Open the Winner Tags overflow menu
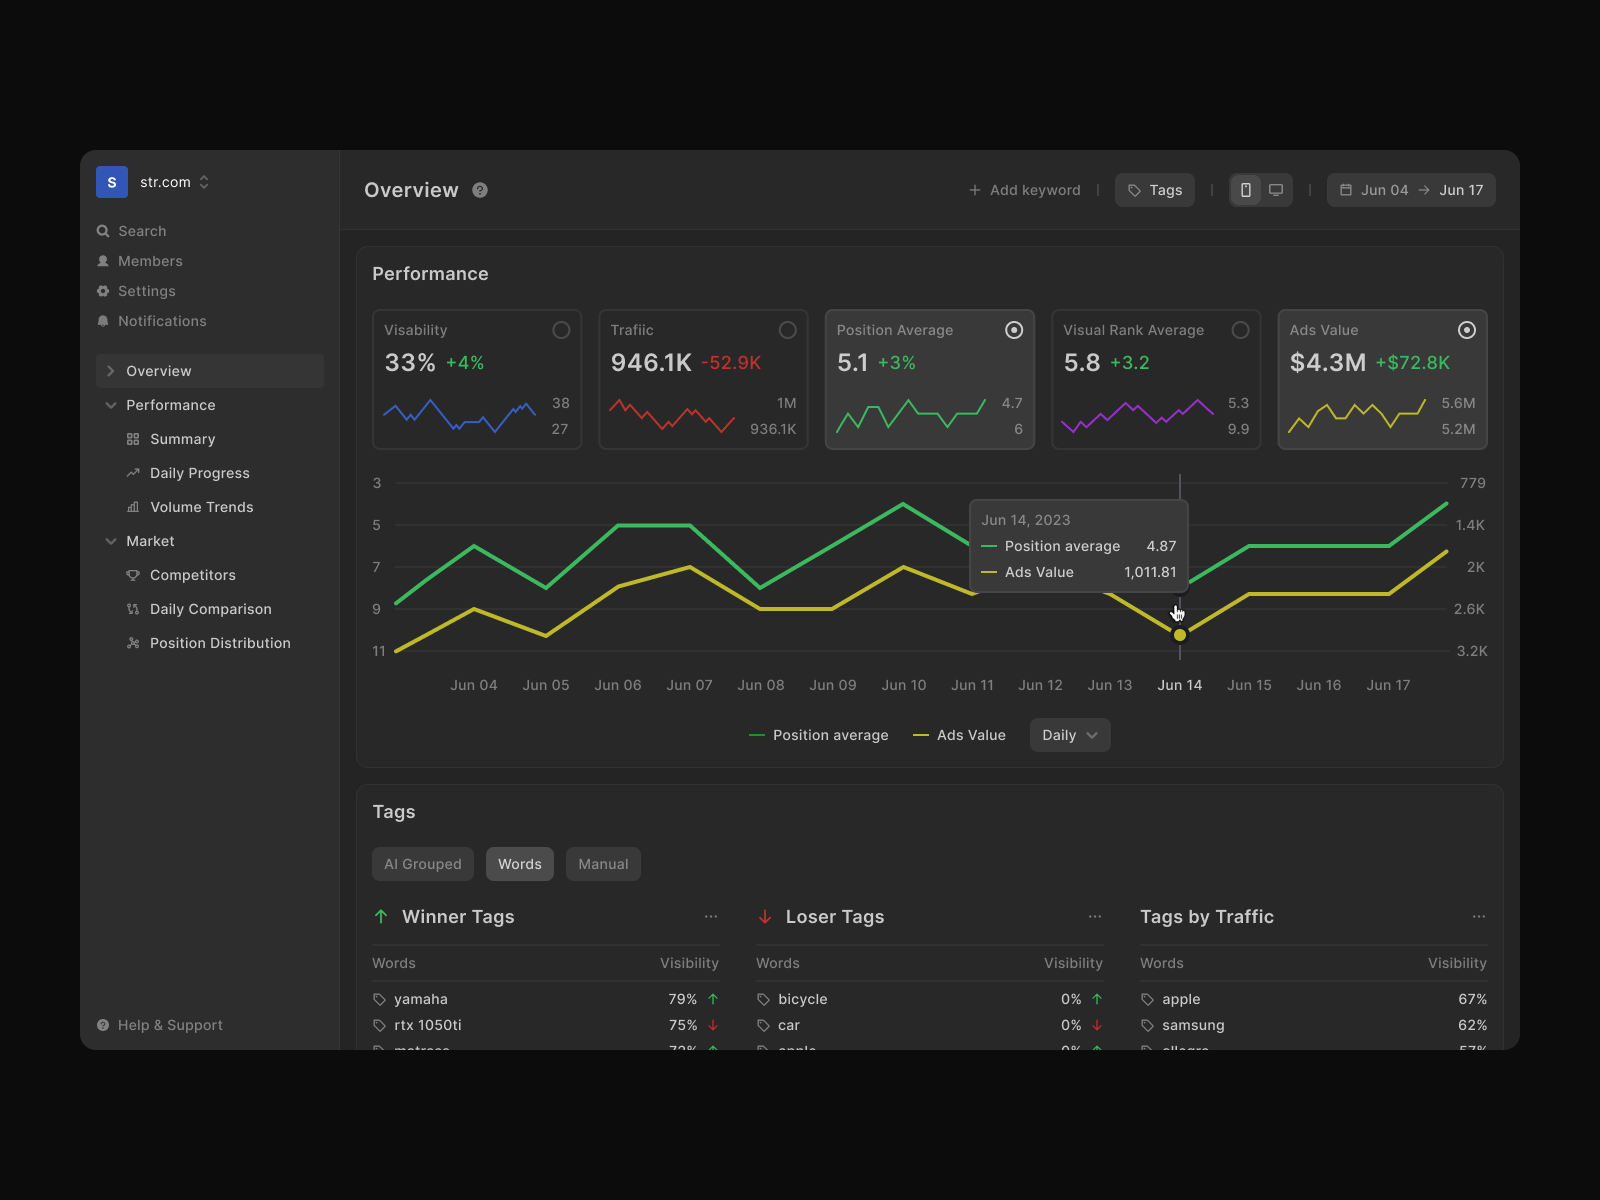The height and width of the screenshot is (1200, 1600). pyautogui.click(x=711, y=917)
